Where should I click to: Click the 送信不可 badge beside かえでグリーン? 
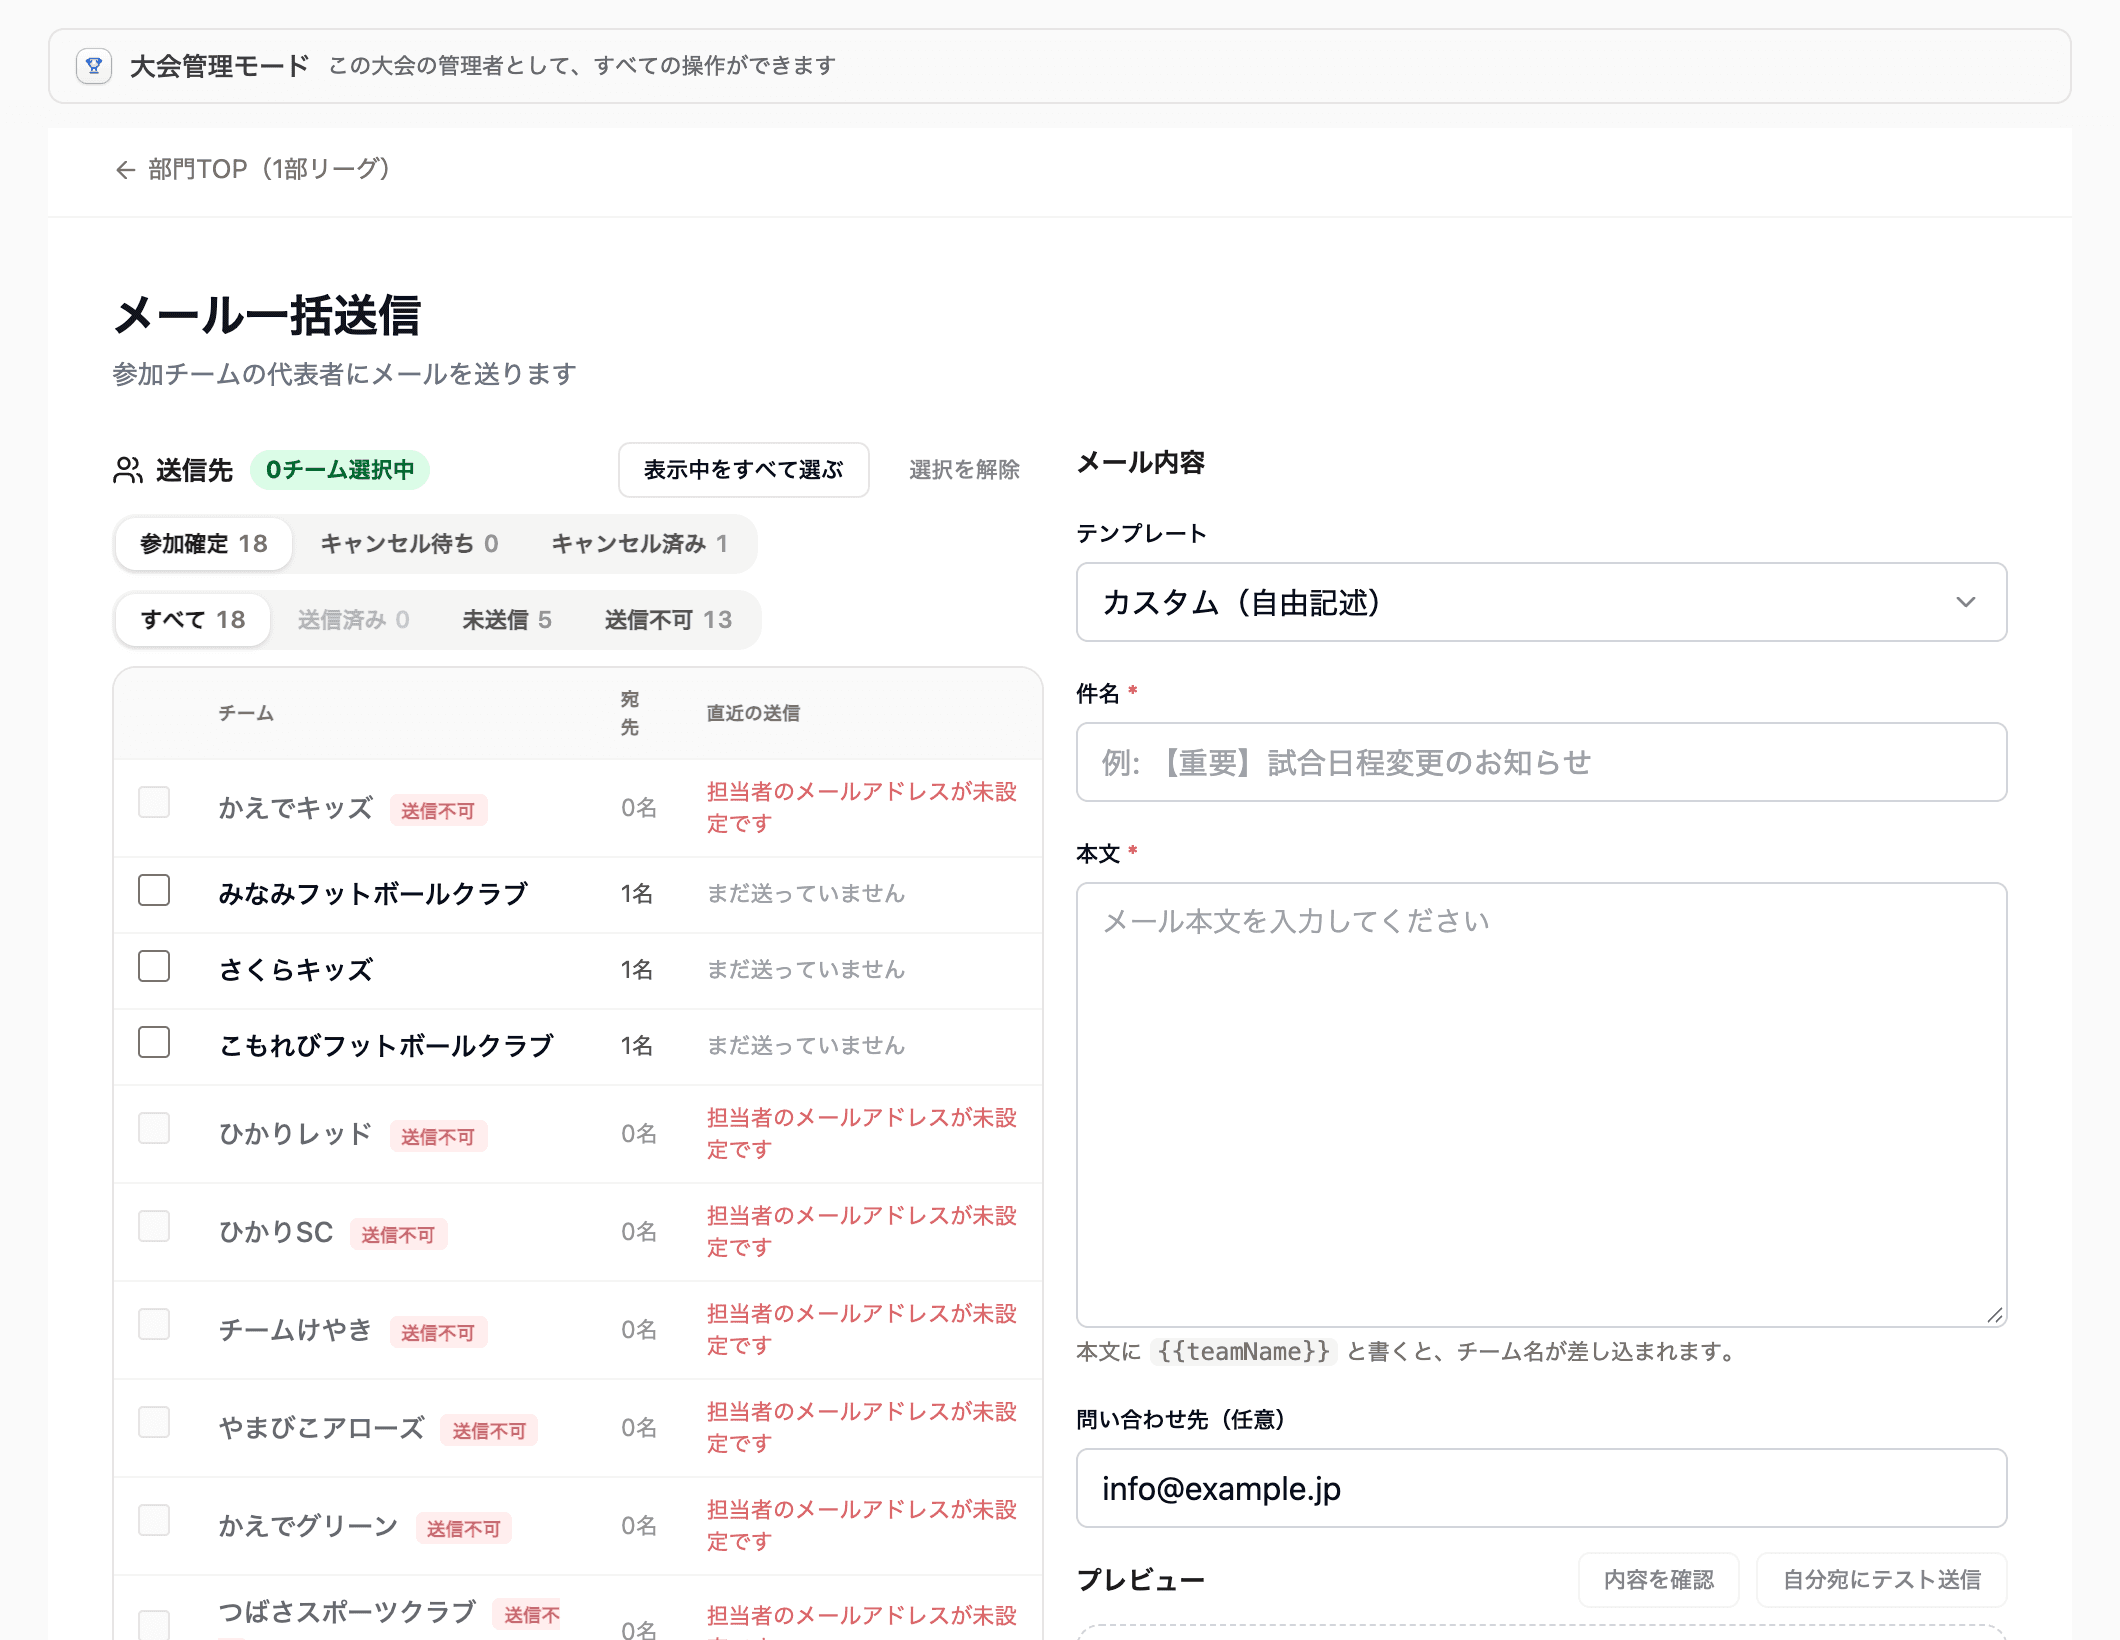click(463, 1529)
